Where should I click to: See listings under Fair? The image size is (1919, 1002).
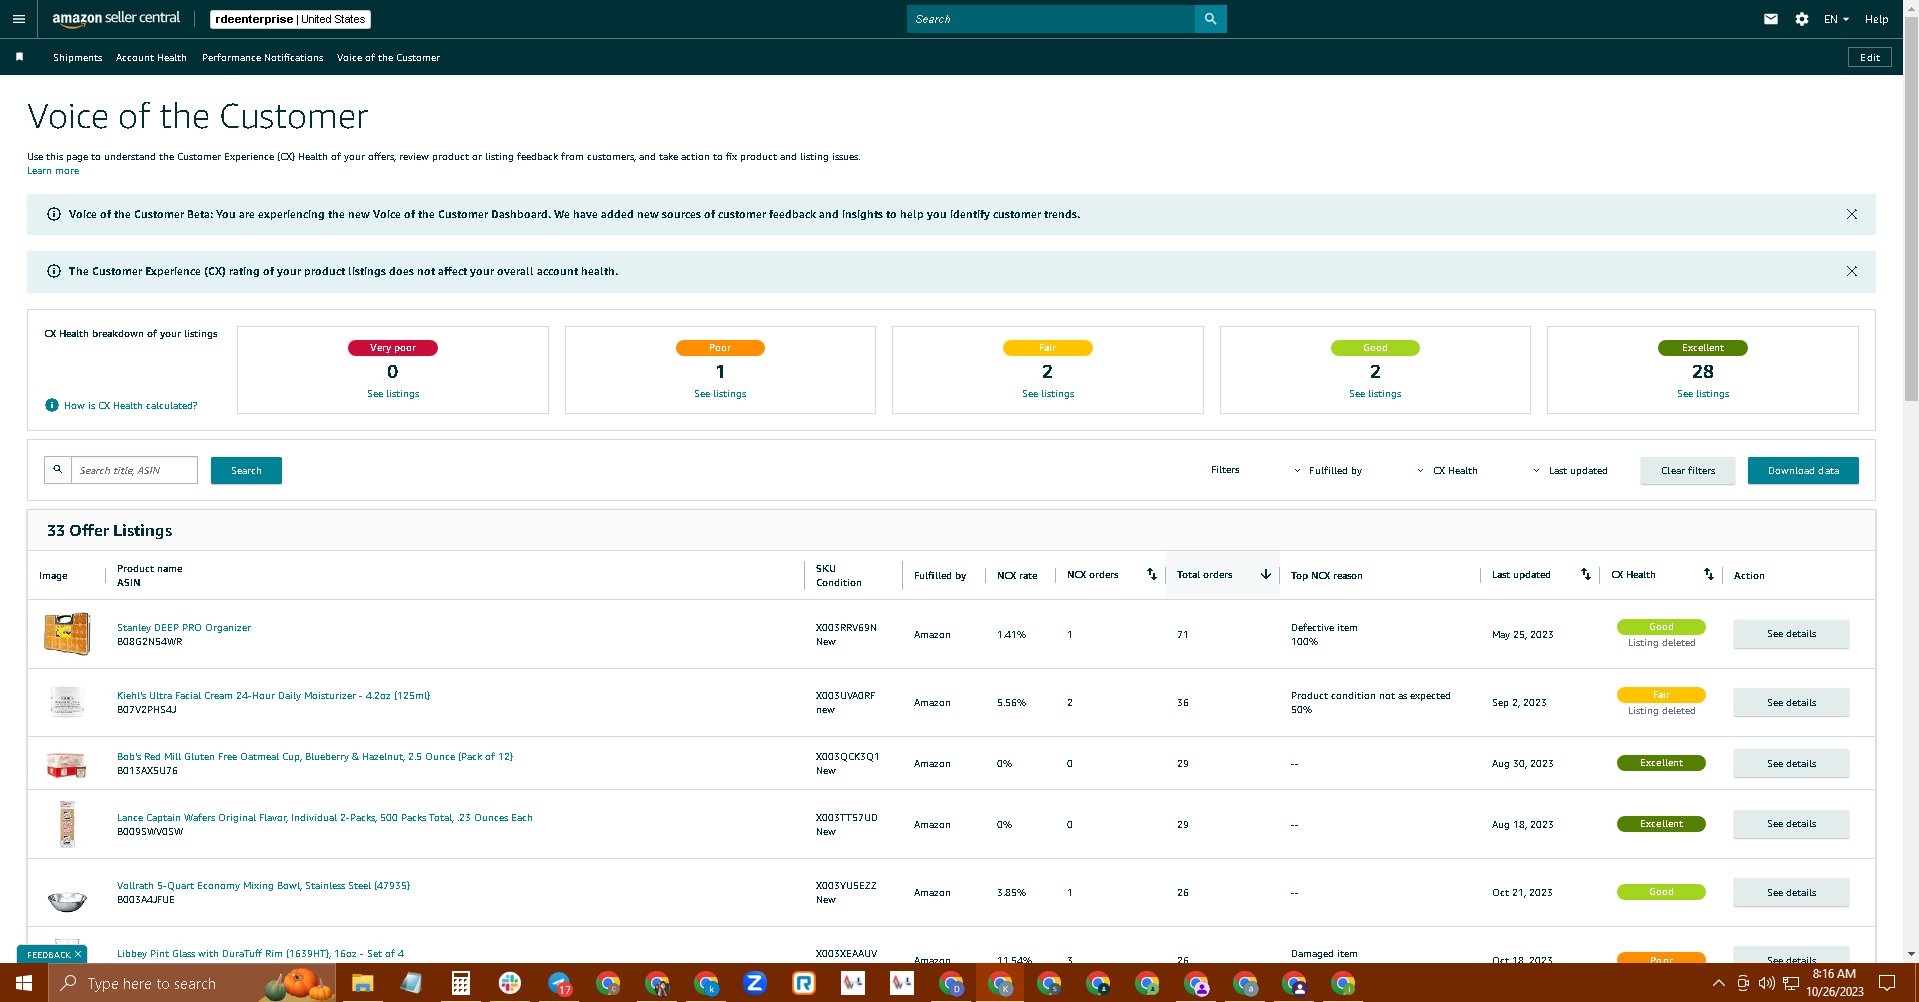pyautogui.click(x=1048, y=394)
